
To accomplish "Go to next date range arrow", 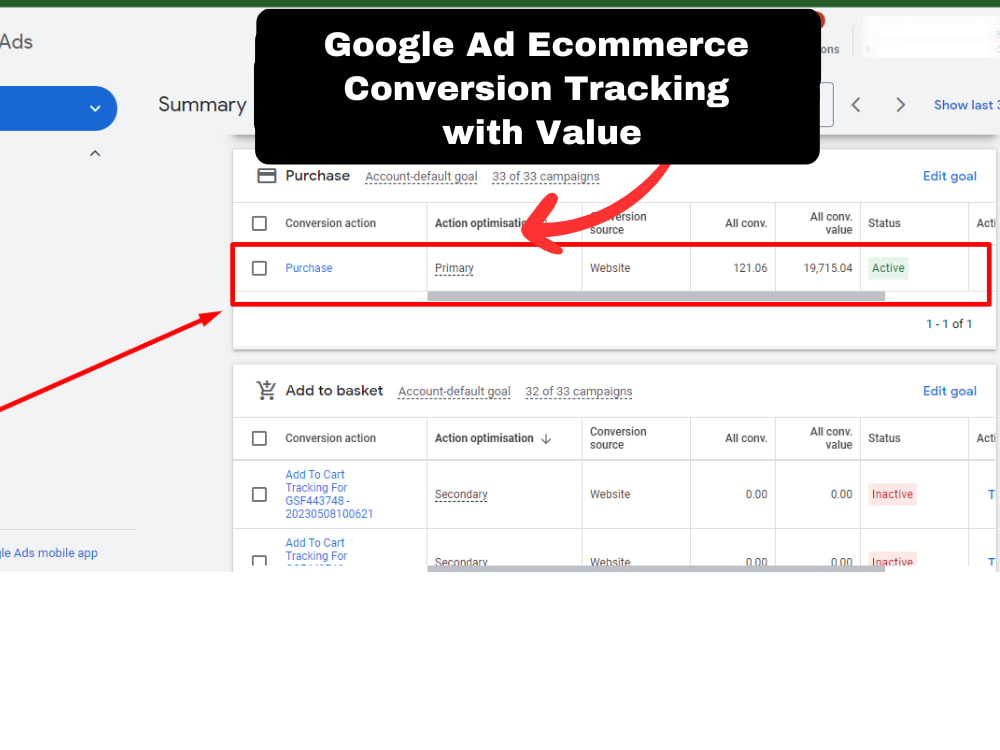I will 900,105.
